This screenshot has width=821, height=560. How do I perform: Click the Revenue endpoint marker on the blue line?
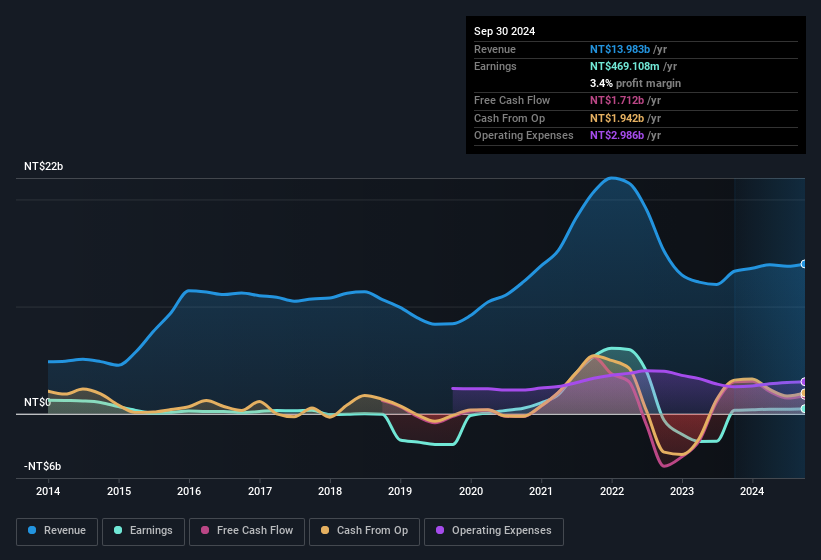pyautogui.click(x=804, y=264)
